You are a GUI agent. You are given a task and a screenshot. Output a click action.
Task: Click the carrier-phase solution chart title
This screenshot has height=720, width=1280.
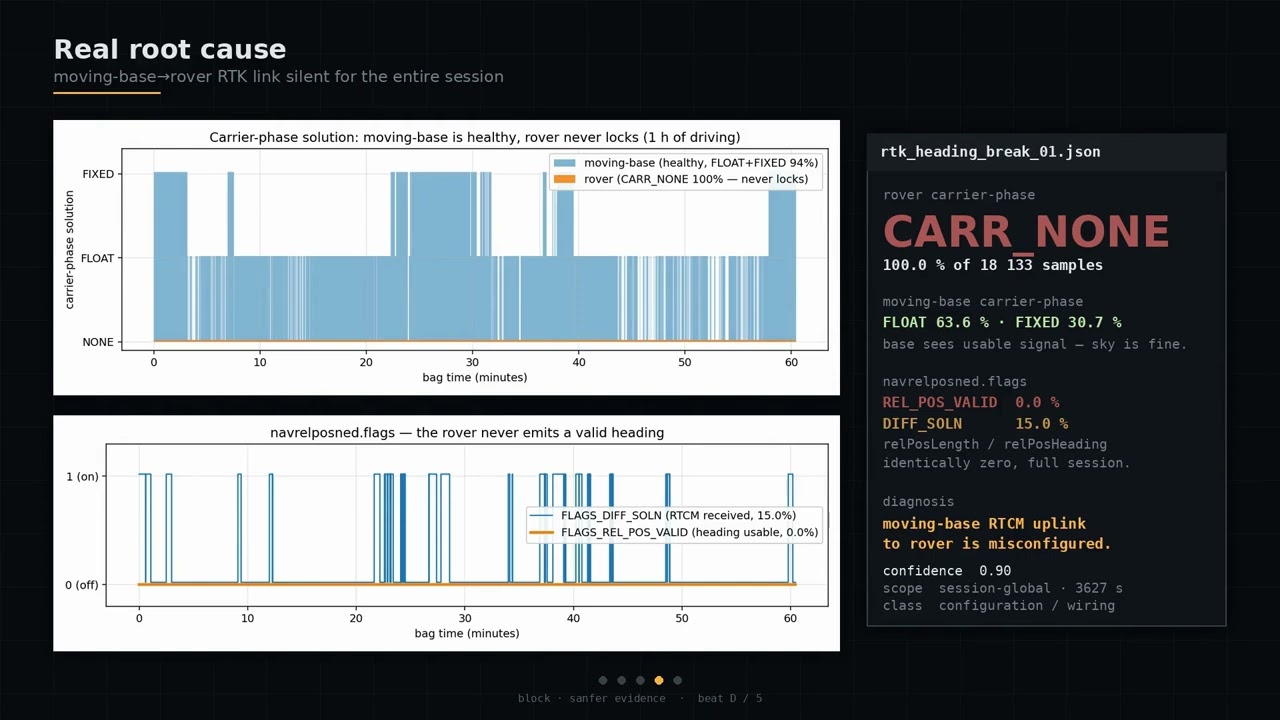[x=475, y=137]
